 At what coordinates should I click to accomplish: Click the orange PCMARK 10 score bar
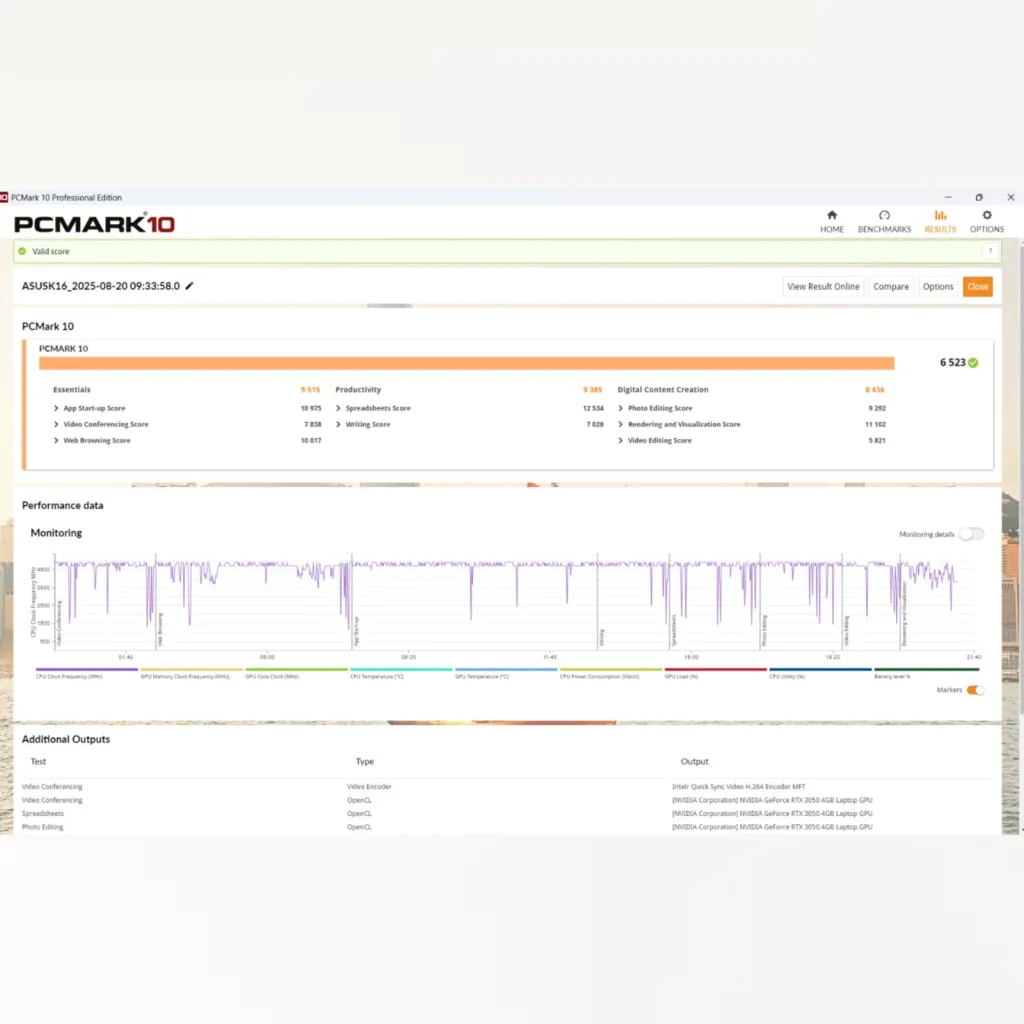466,364
